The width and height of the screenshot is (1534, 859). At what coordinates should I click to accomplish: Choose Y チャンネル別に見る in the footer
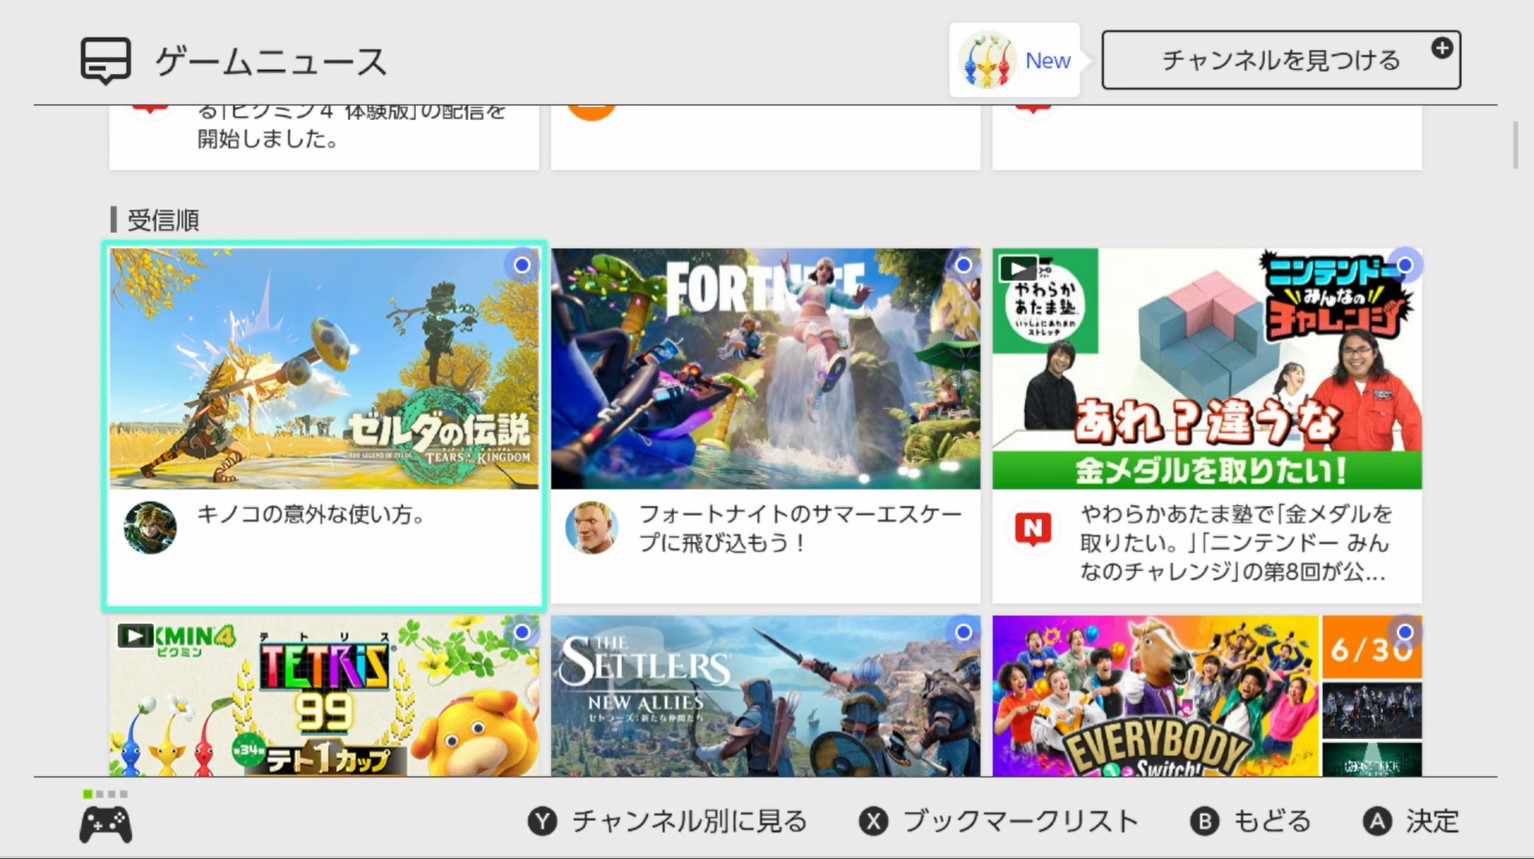click(x=668, y=821)
